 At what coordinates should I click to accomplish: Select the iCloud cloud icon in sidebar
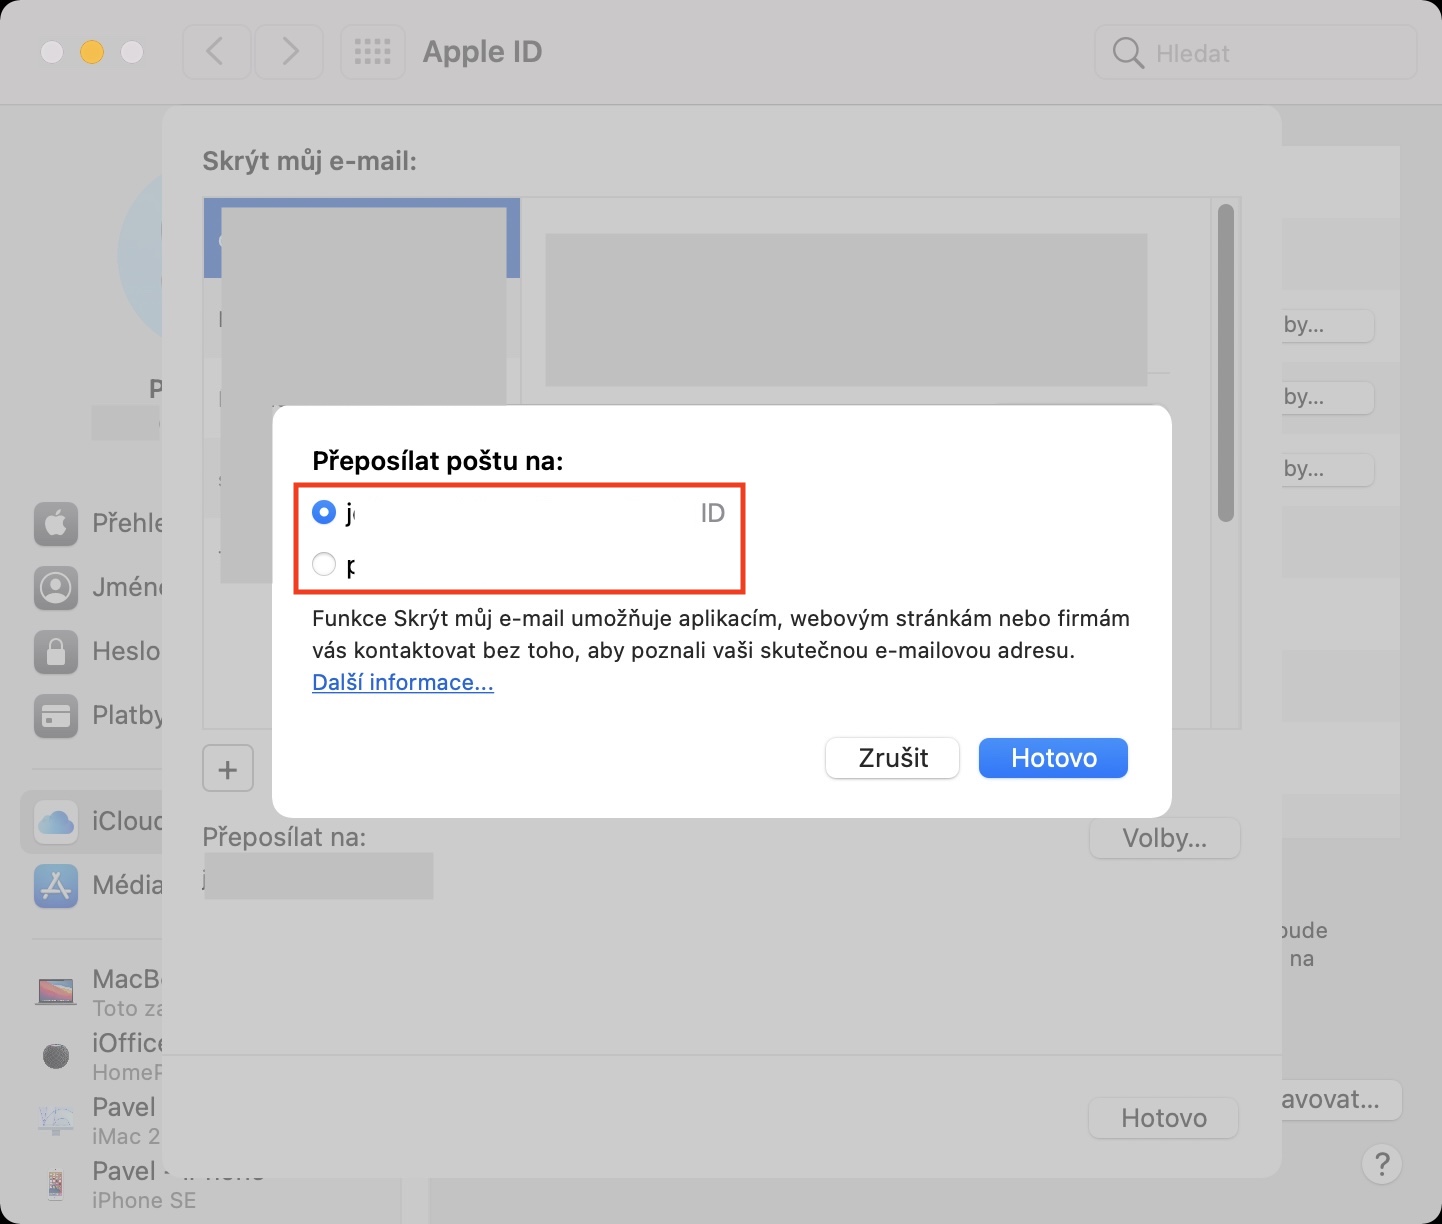(56, 821)
